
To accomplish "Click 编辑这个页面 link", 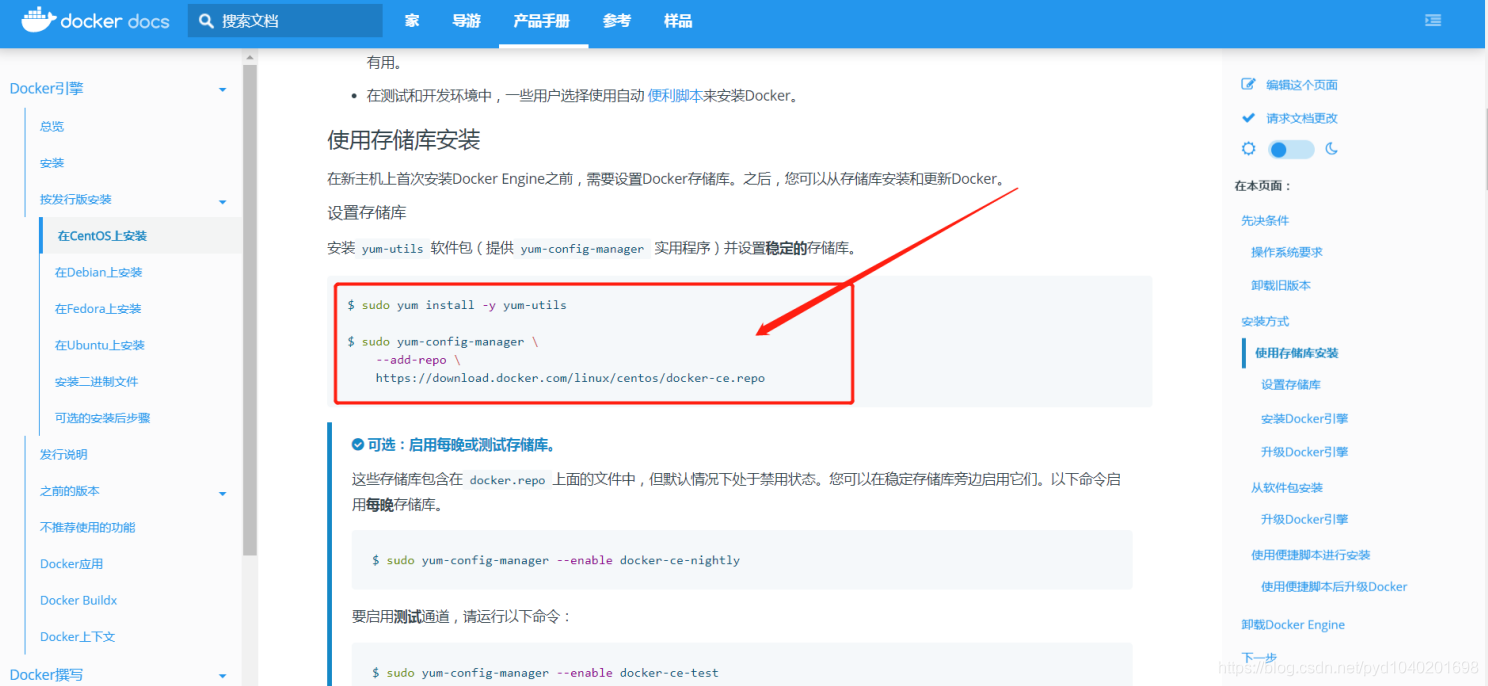I will click(1302, 85).
